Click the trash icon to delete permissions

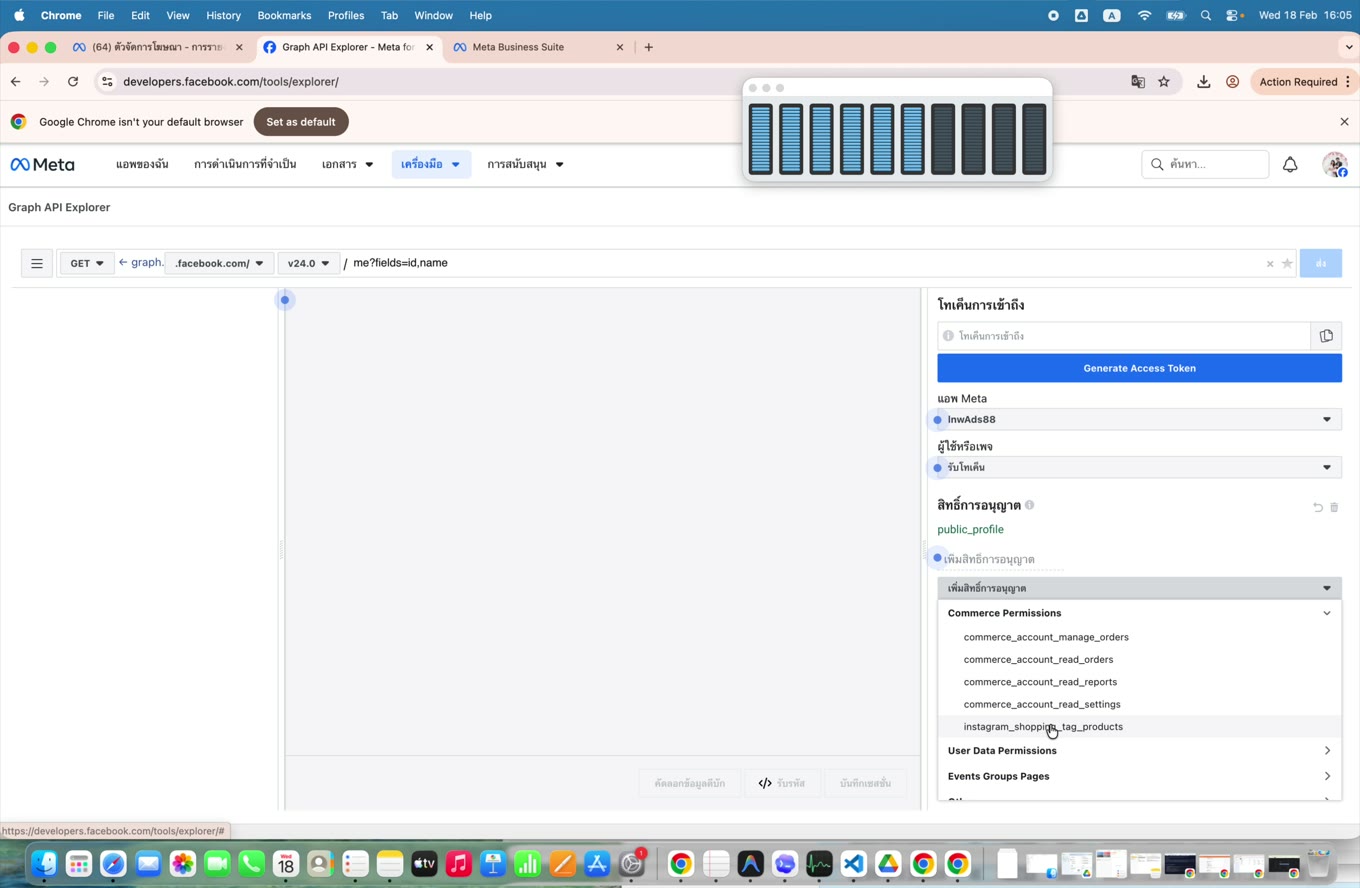[x=1334, y=507]
